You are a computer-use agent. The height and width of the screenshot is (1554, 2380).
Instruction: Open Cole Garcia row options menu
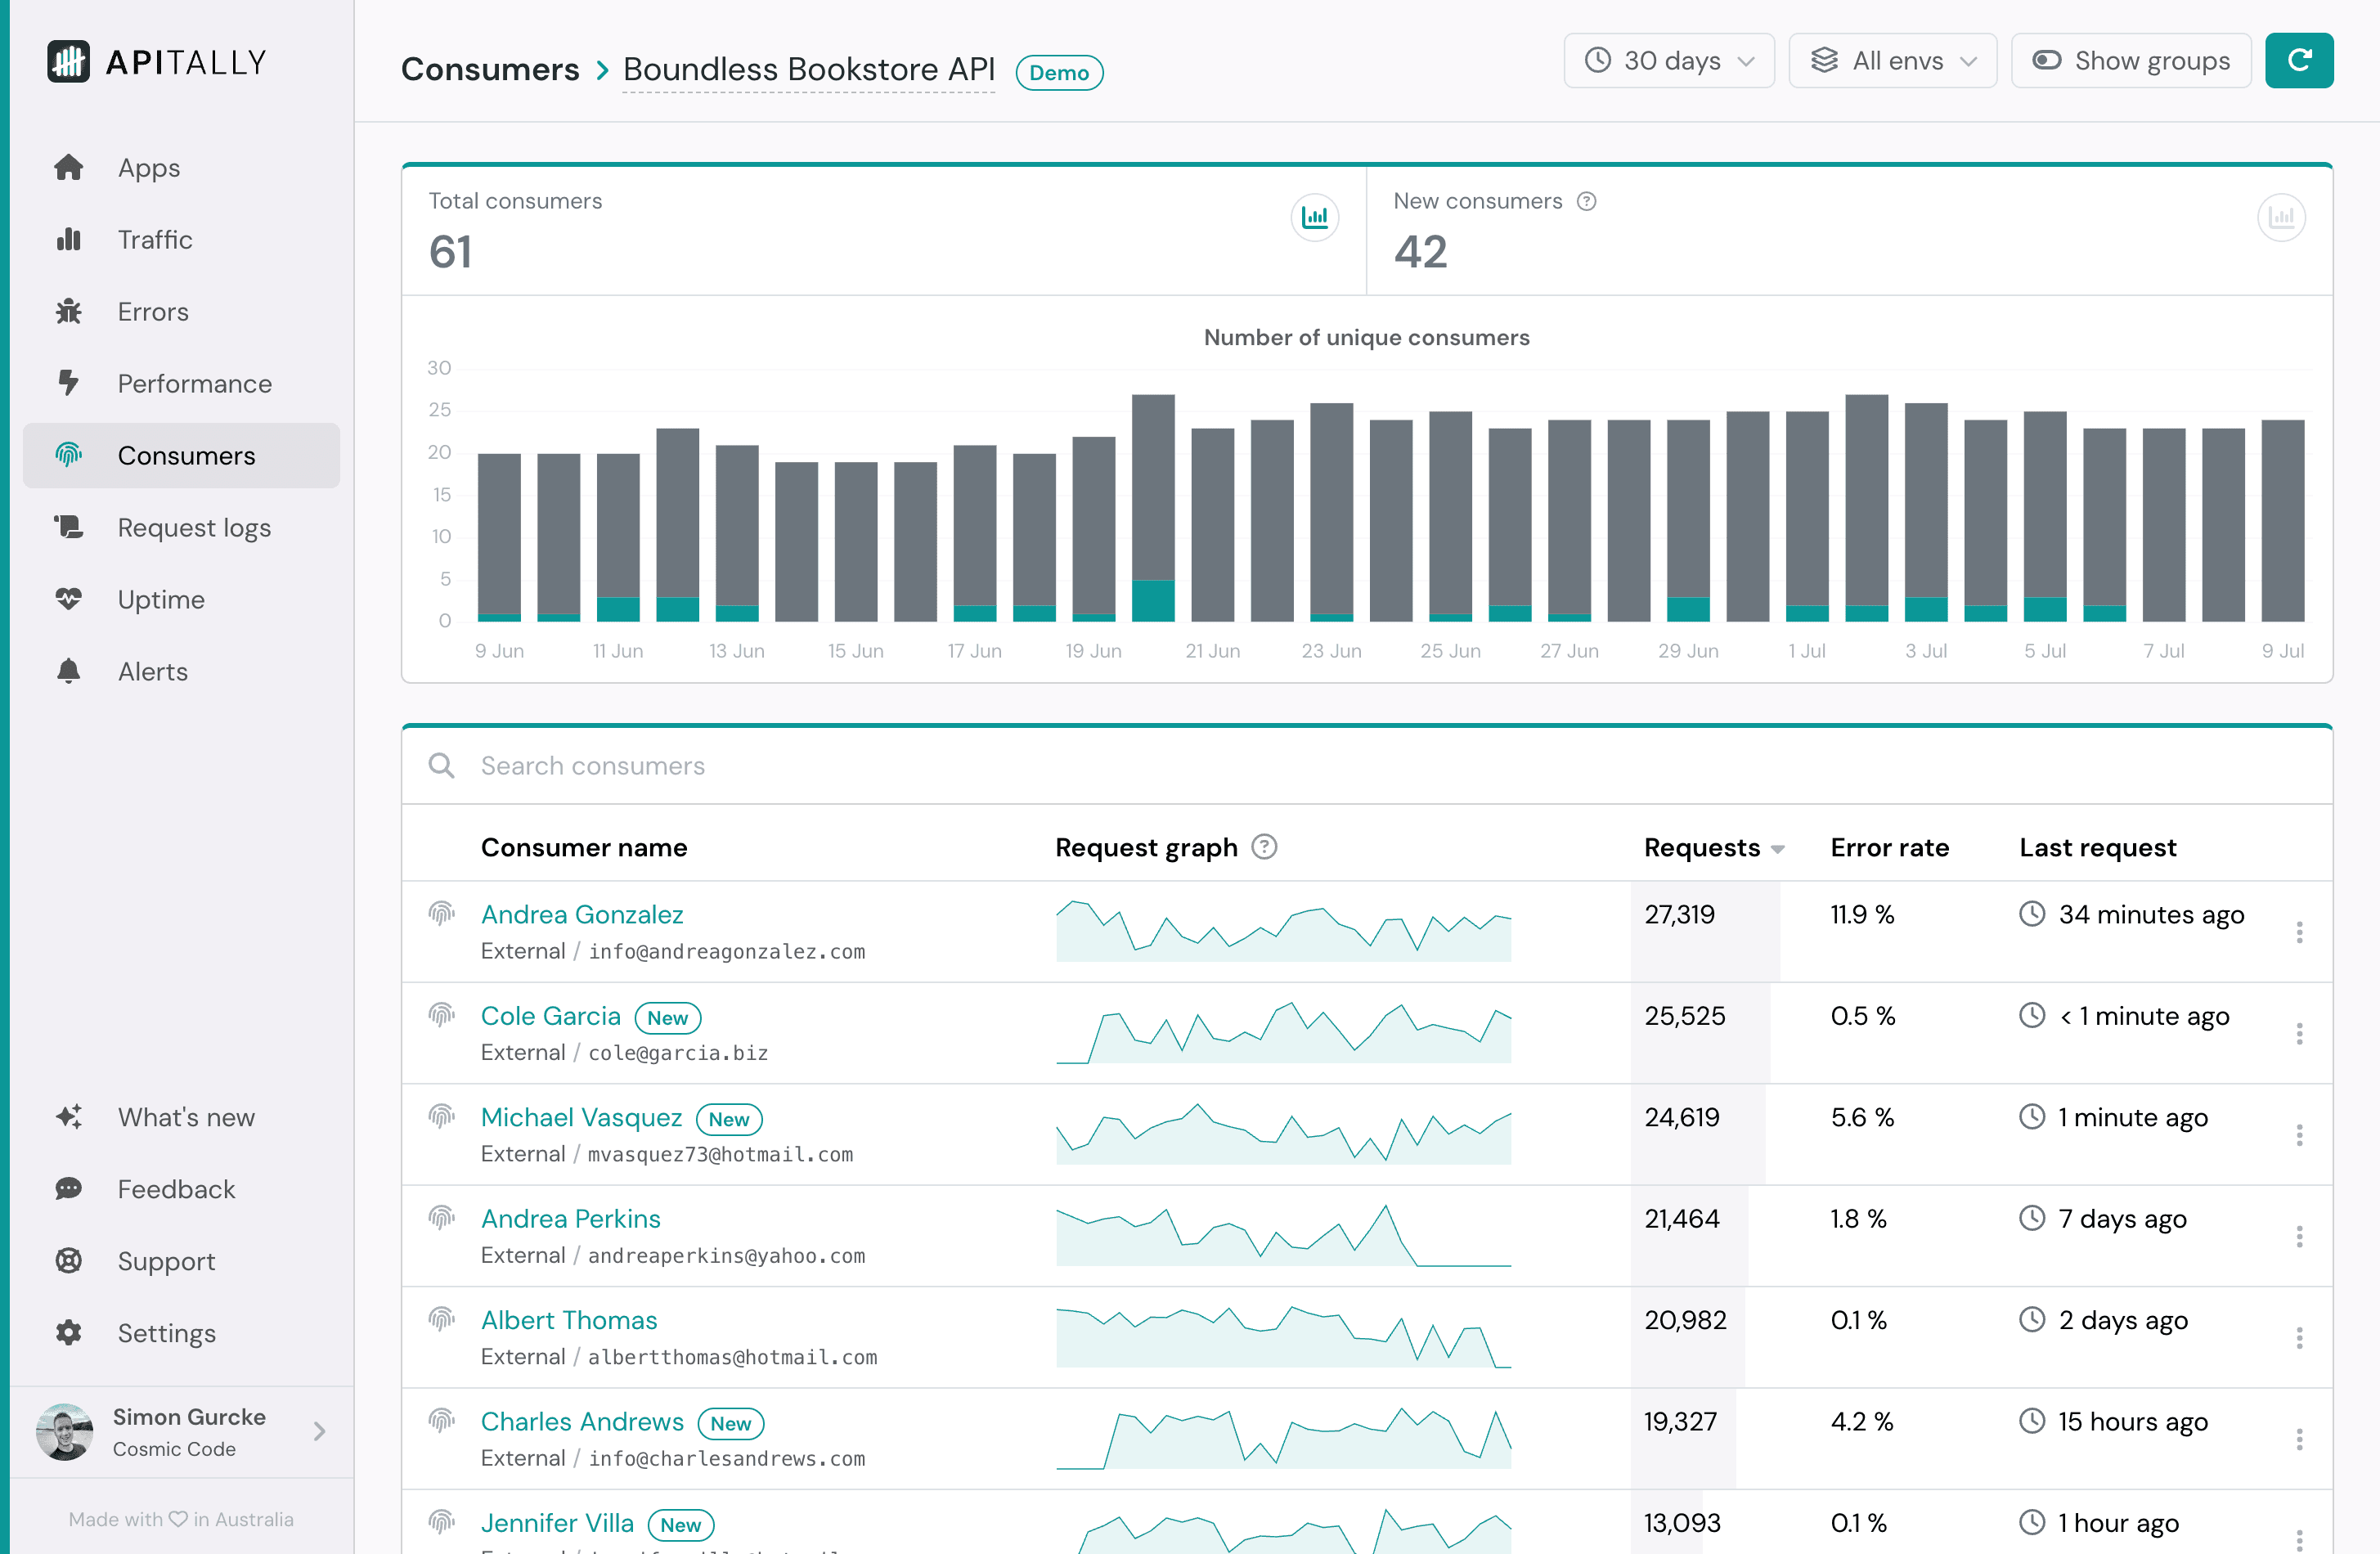pos(2299,1033)
